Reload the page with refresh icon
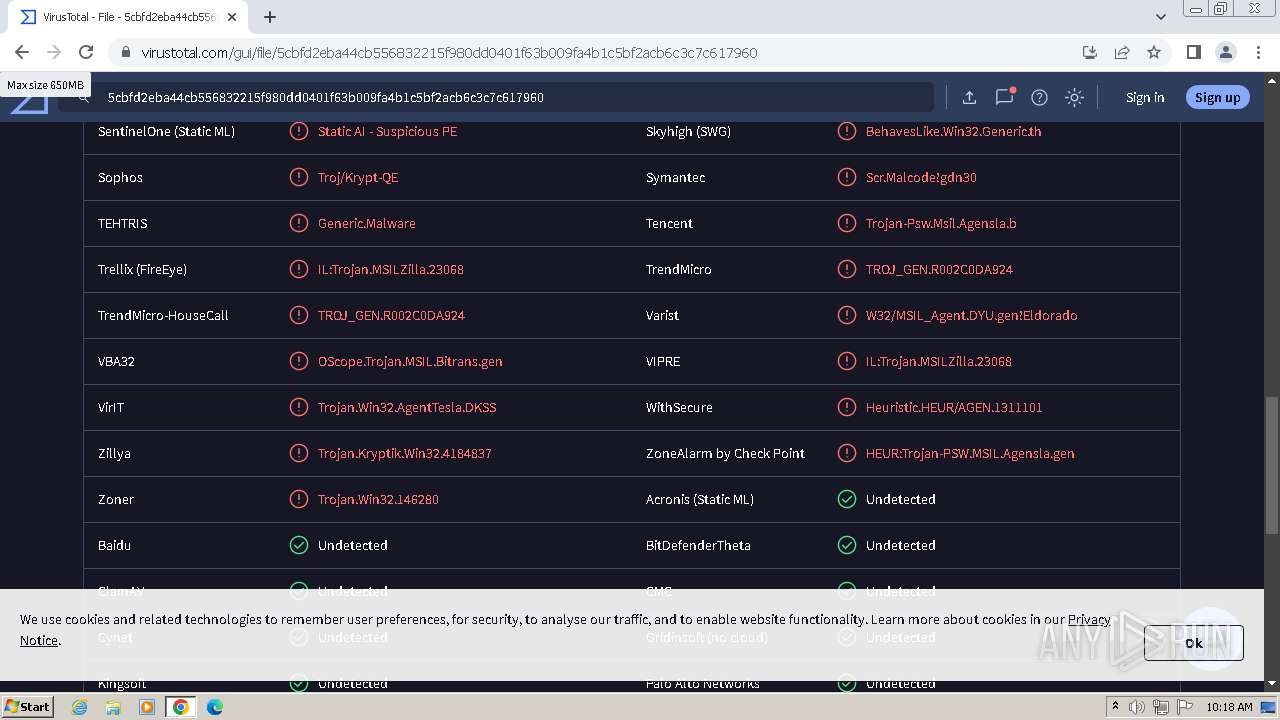The image size is (1280, 720). click(86, 52)
